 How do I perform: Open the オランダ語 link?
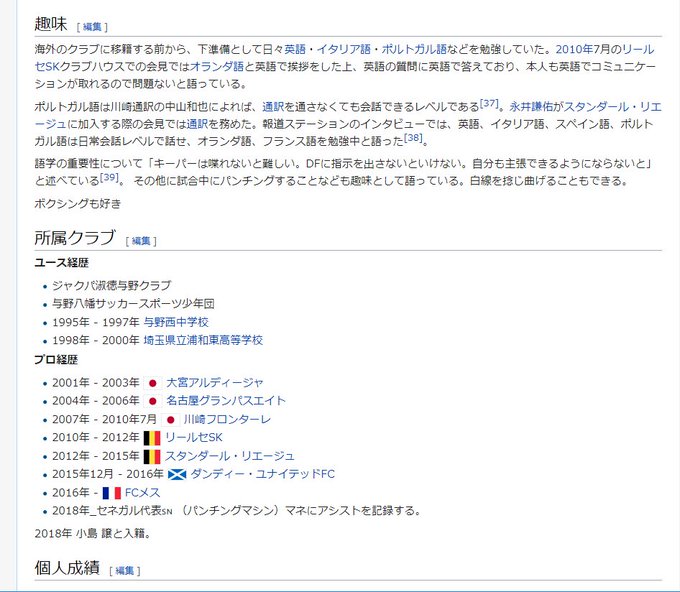[217, 66]
